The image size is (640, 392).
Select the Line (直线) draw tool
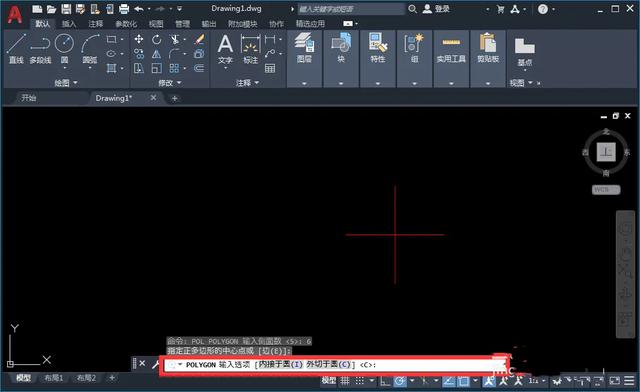pyautogui.click(x=16, y=49)
